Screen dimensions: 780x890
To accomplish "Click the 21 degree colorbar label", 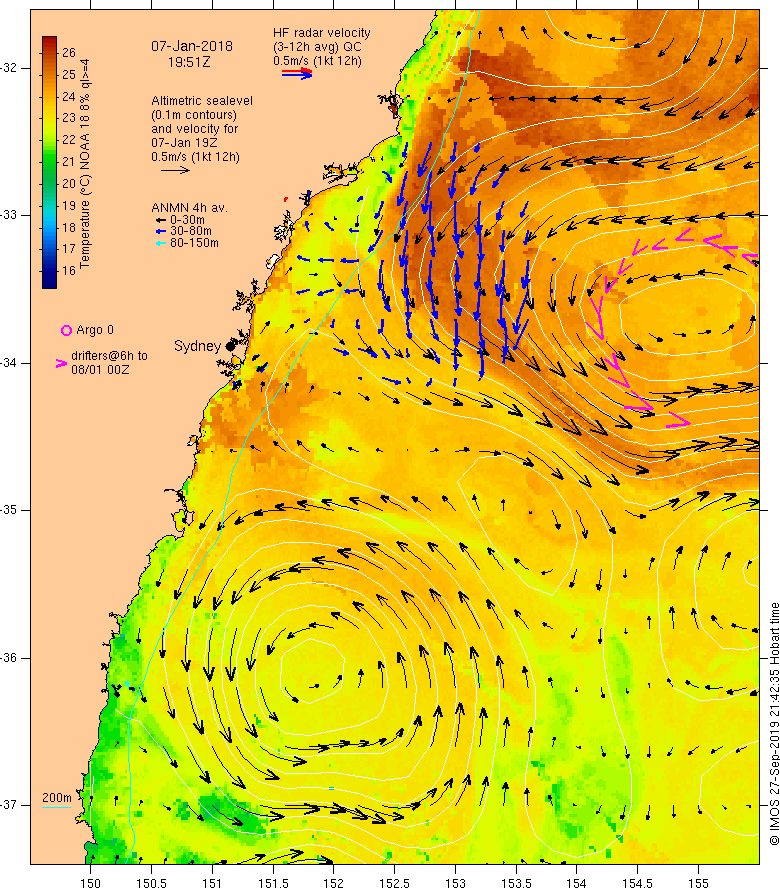I will coord(69,162).
